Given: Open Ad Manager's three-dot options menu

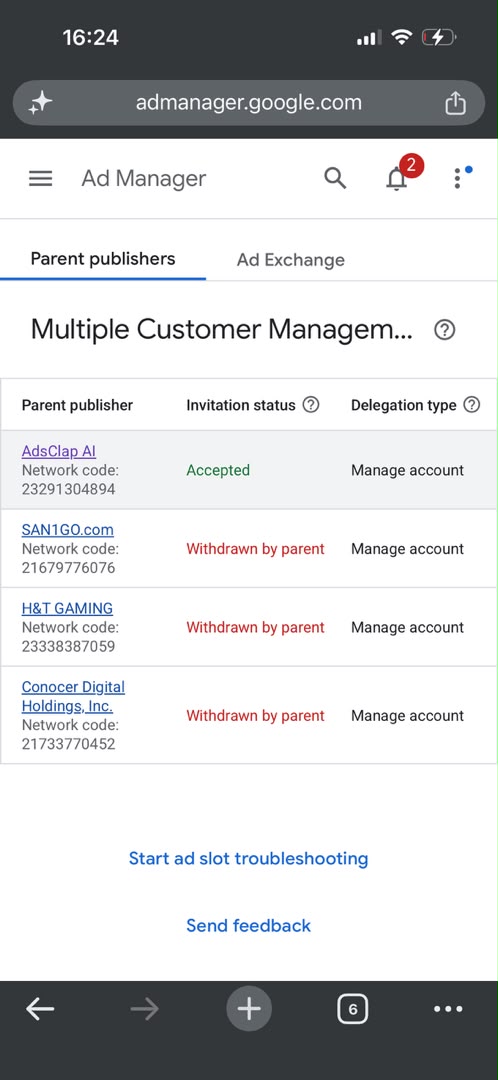Looking at the screenshot, I should pyautogui.click(x=457, y=178).
